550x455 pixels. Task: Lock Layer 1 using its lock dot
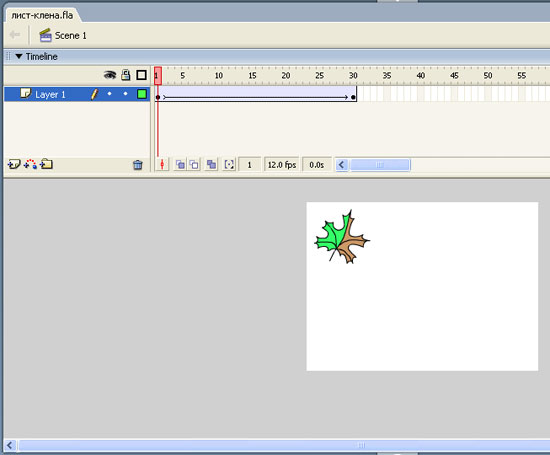tap(125, 94)
